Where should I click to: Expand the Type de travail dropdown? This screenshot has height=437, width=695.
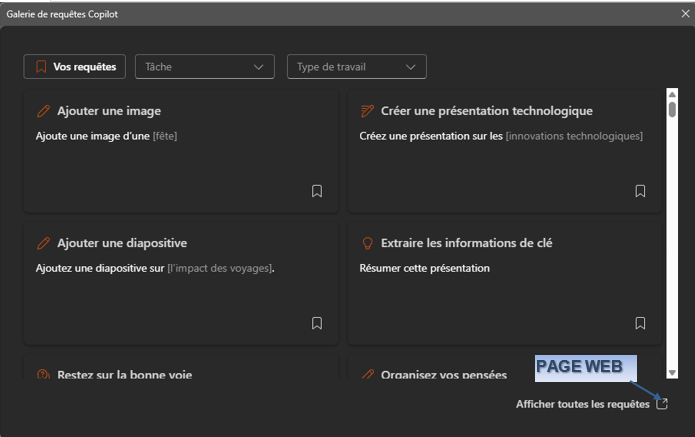point(357,66)
